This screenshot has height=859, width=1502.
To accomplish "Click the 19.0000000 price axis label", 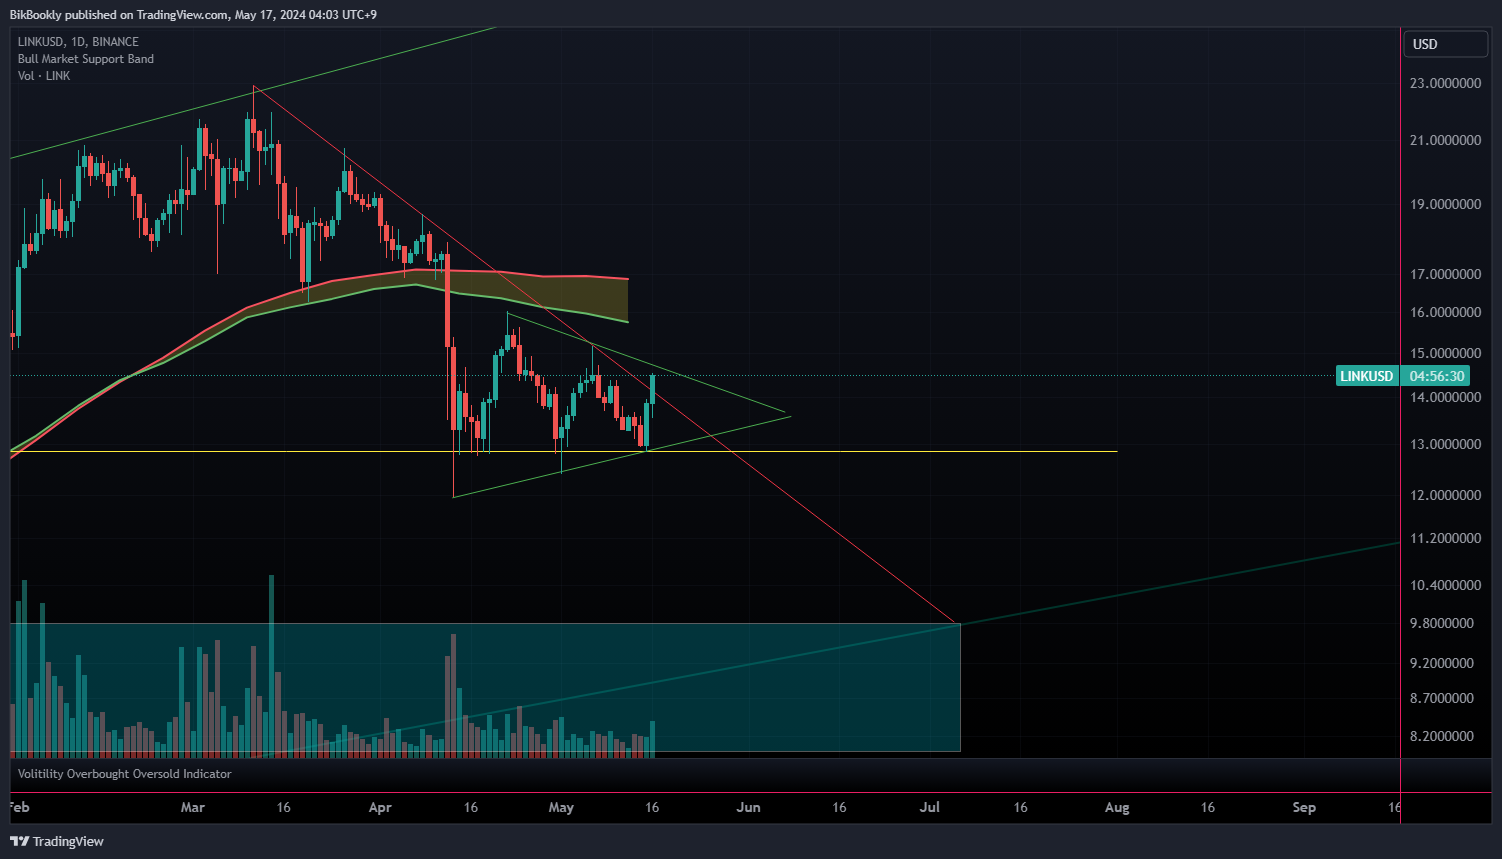I will (x=1445, y=204).
